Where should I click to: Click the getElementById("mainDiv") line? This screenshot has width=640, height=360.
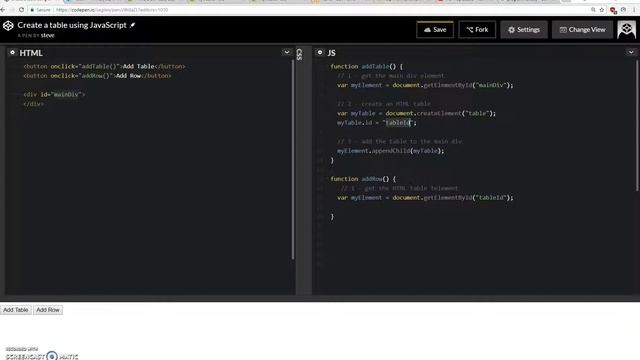[x=425, y=85]
